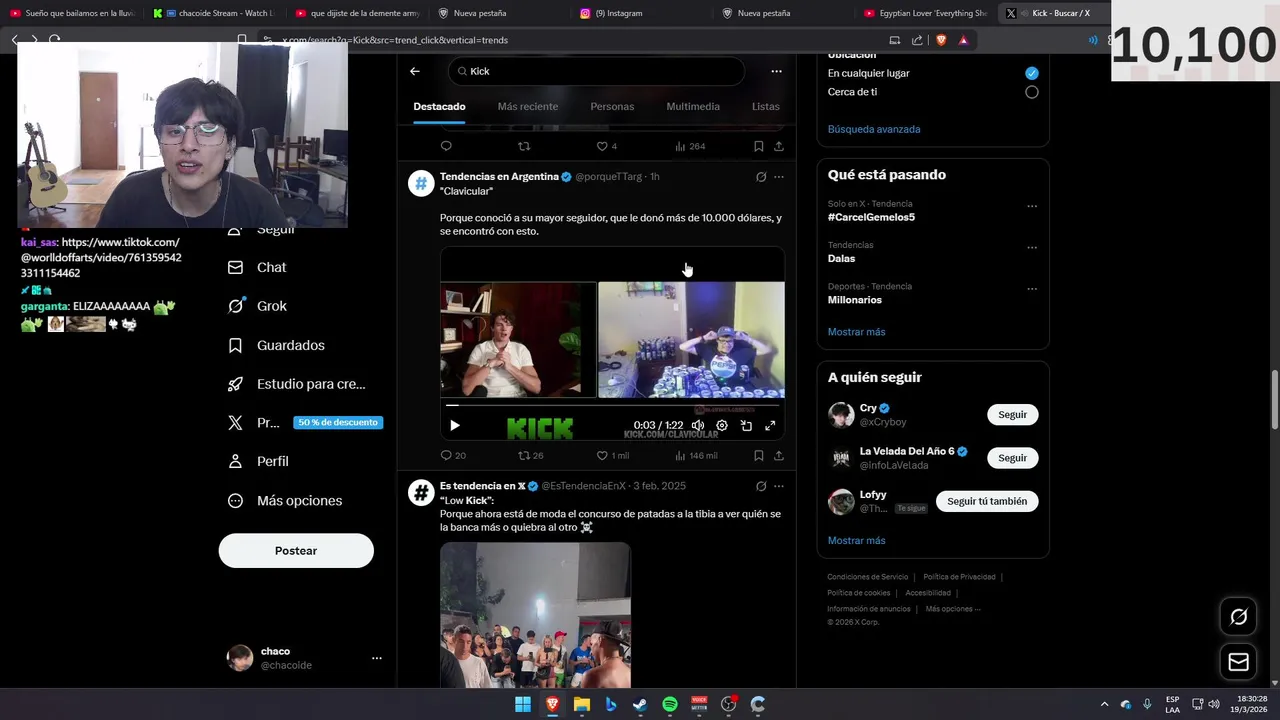Open Steam from the taskbar
1280x720 pixels.
(x=640, y=705)
